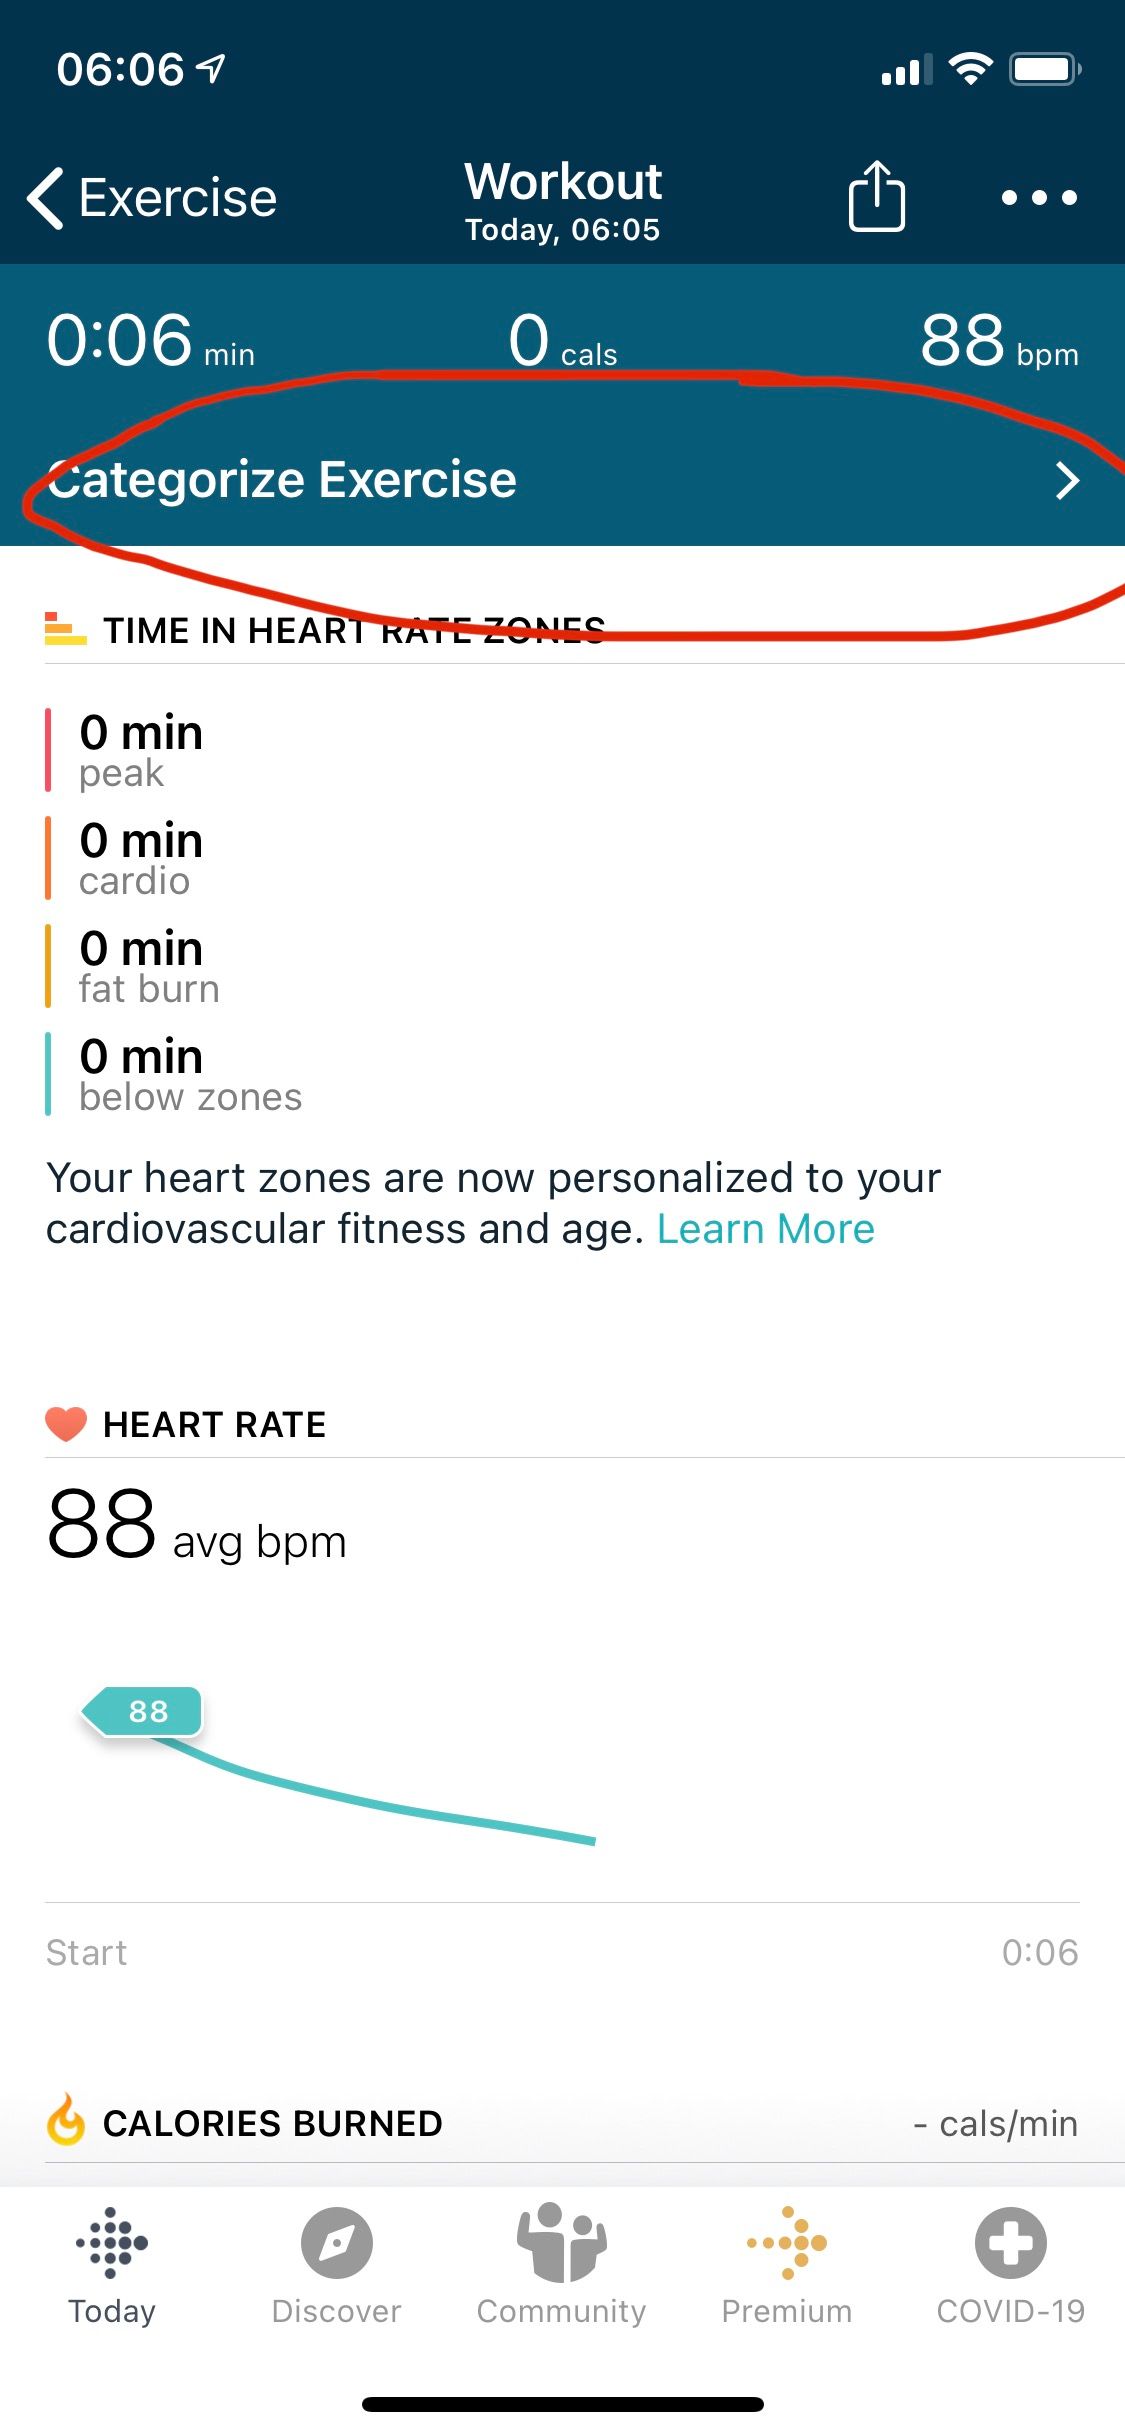This screenshot has height=2436, width=1125.
Task: Tap the heart icon beside Heart Rate
Action: (66, 1424)
